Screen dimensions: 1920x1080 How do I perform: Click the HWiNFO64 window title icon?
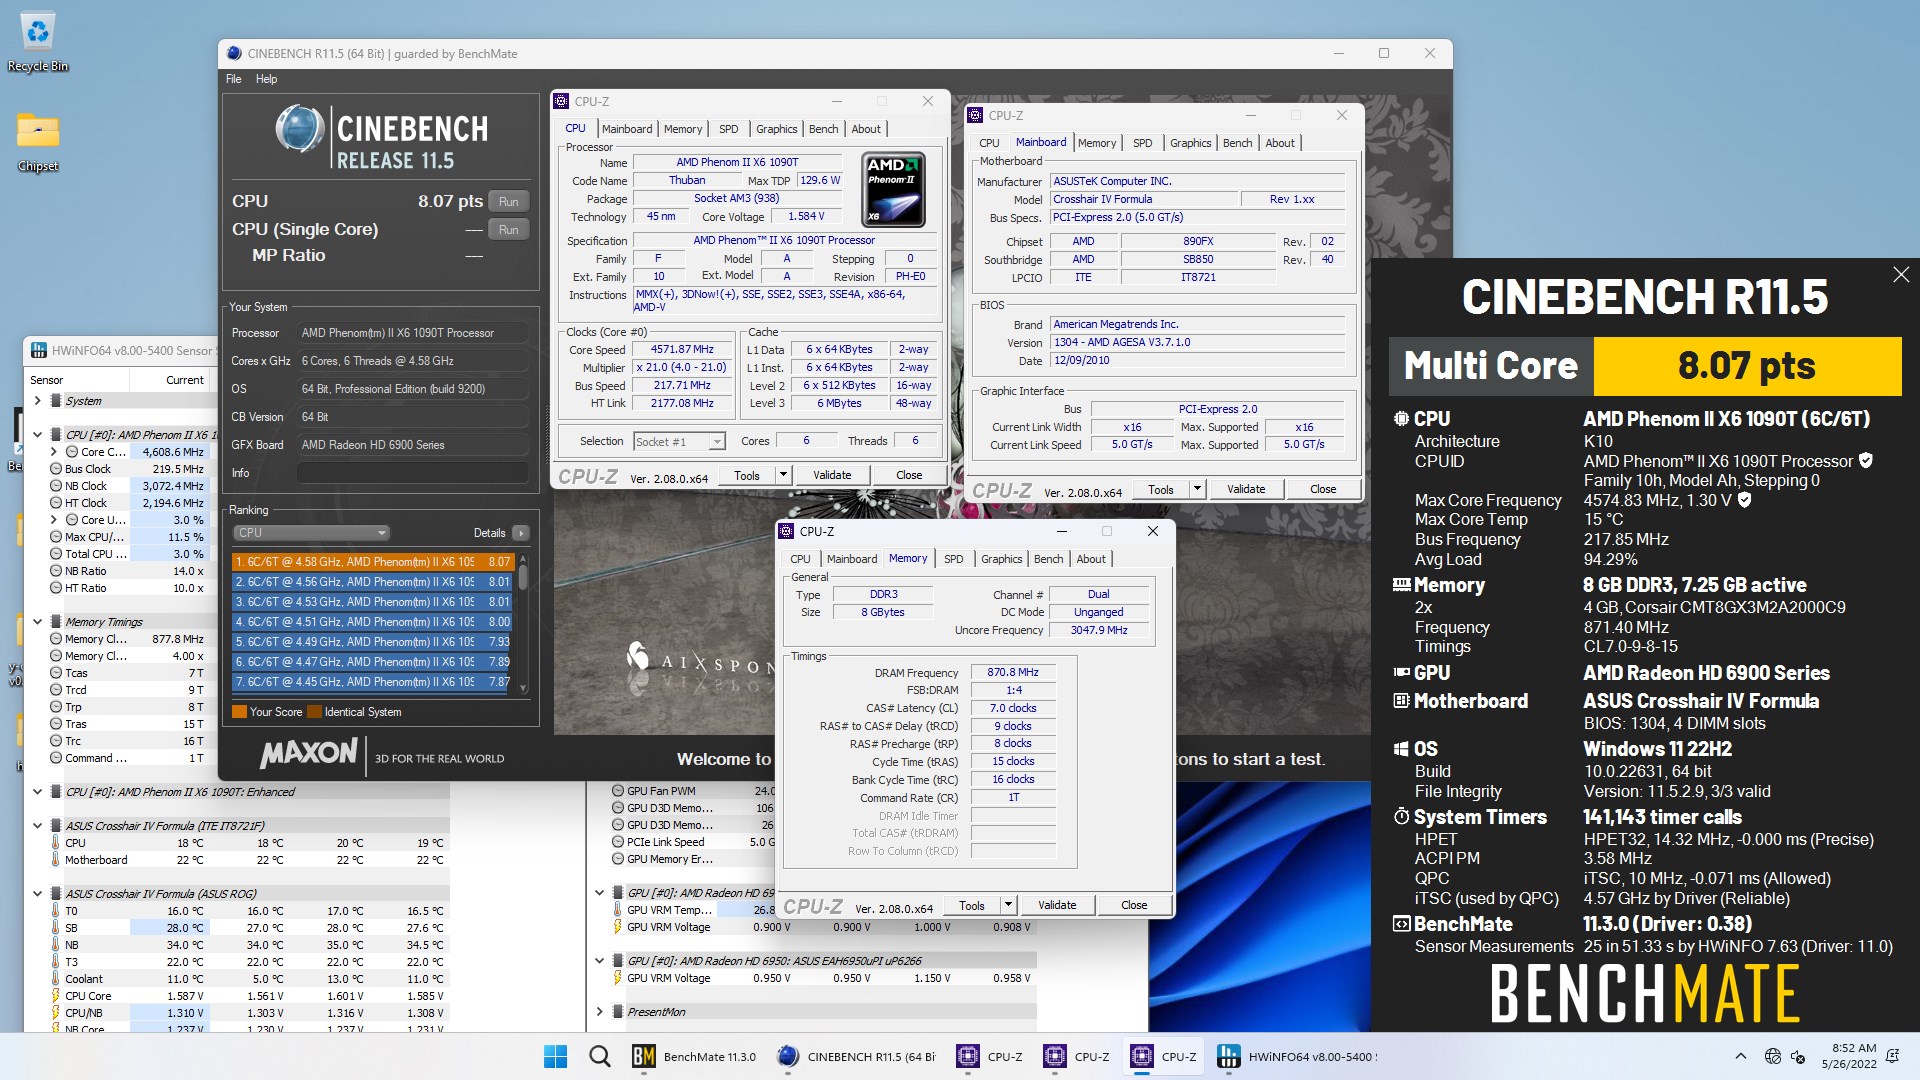[38, 350]
